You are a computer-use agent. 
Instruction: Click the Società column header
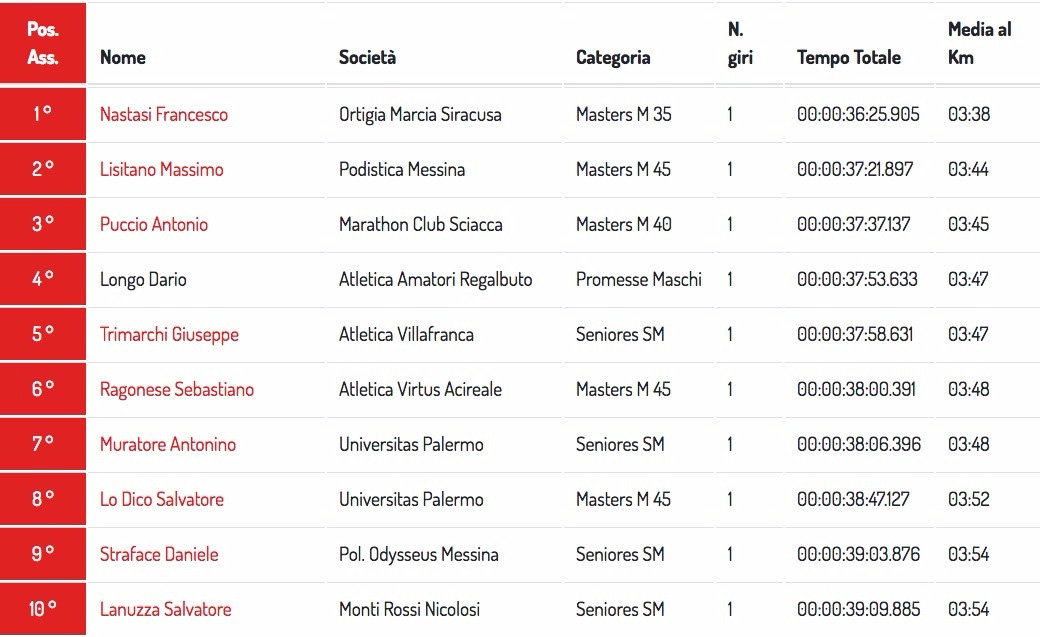(x=367, y=58)
